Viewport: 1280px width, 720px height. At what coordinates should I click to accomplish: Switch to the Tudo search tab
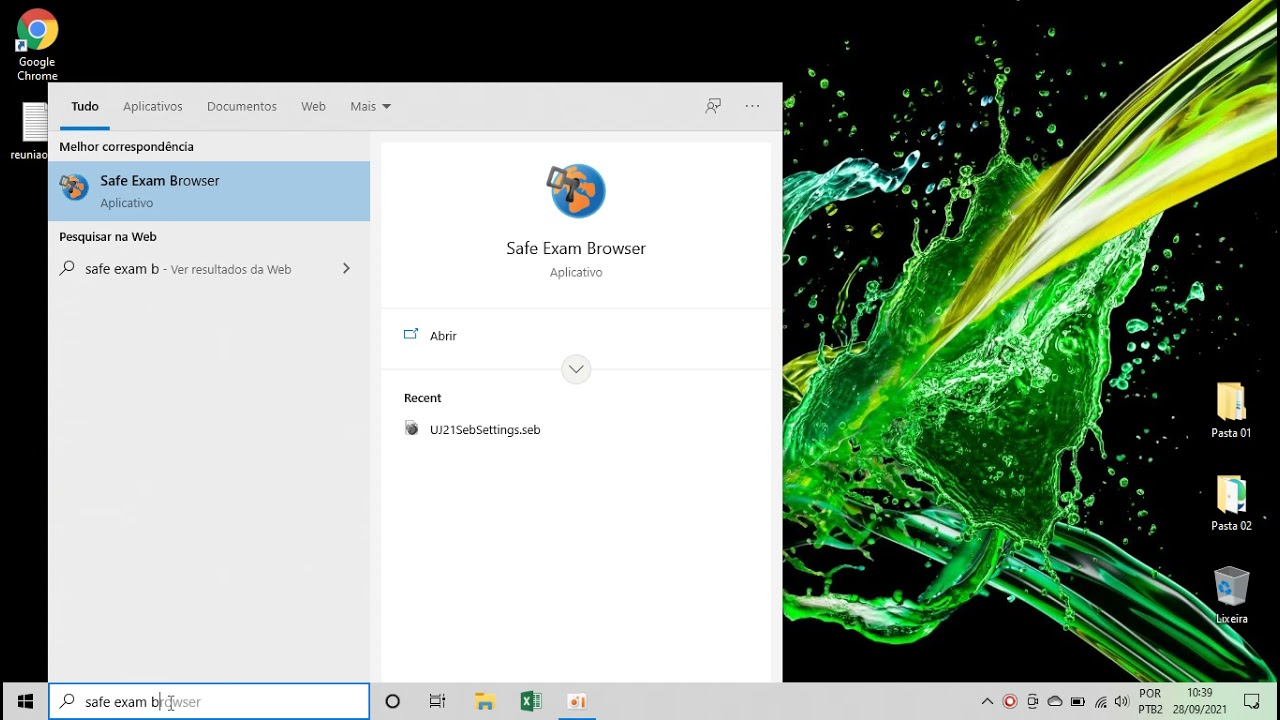tap(85, 106)
